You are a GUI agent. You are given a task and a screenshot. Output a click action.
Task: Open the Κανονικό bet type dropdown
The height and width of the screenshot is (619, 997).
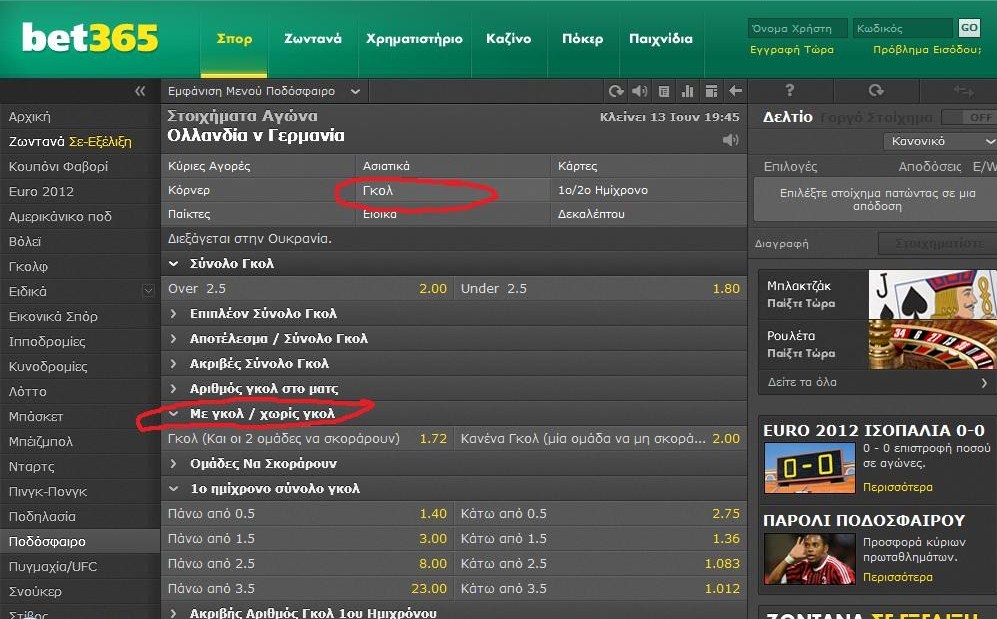pos(940,141)
